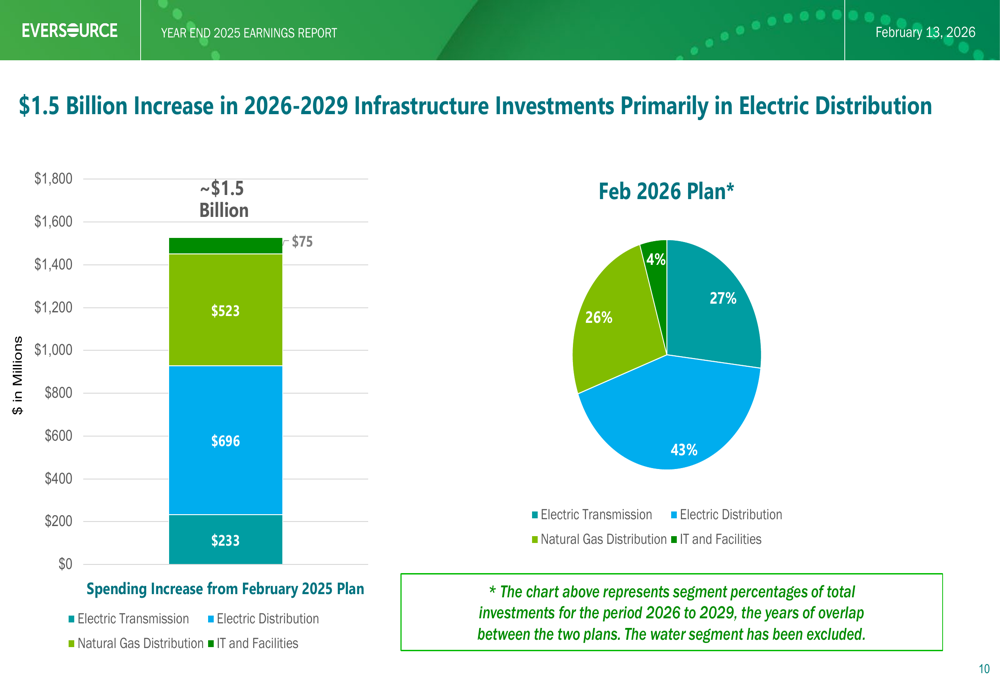The image size is (1000, 685).
Task: Click the $75 IT and Facilities data label
Action: 302,242
